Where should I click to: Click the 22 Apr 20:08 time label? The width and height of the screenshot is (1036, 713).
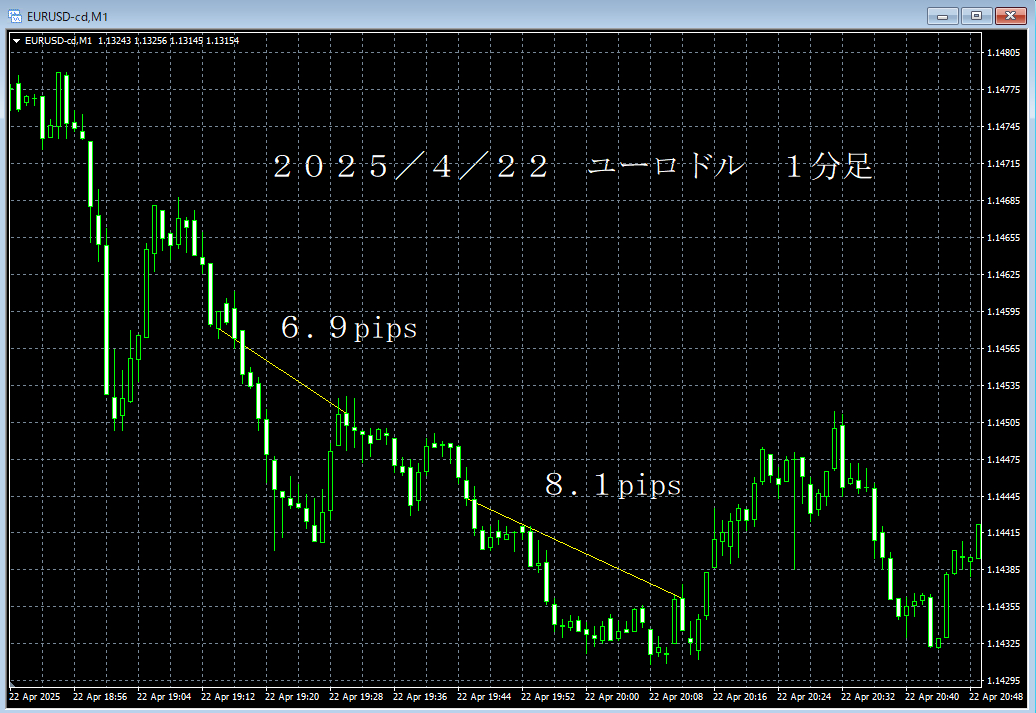click(677, 697)
